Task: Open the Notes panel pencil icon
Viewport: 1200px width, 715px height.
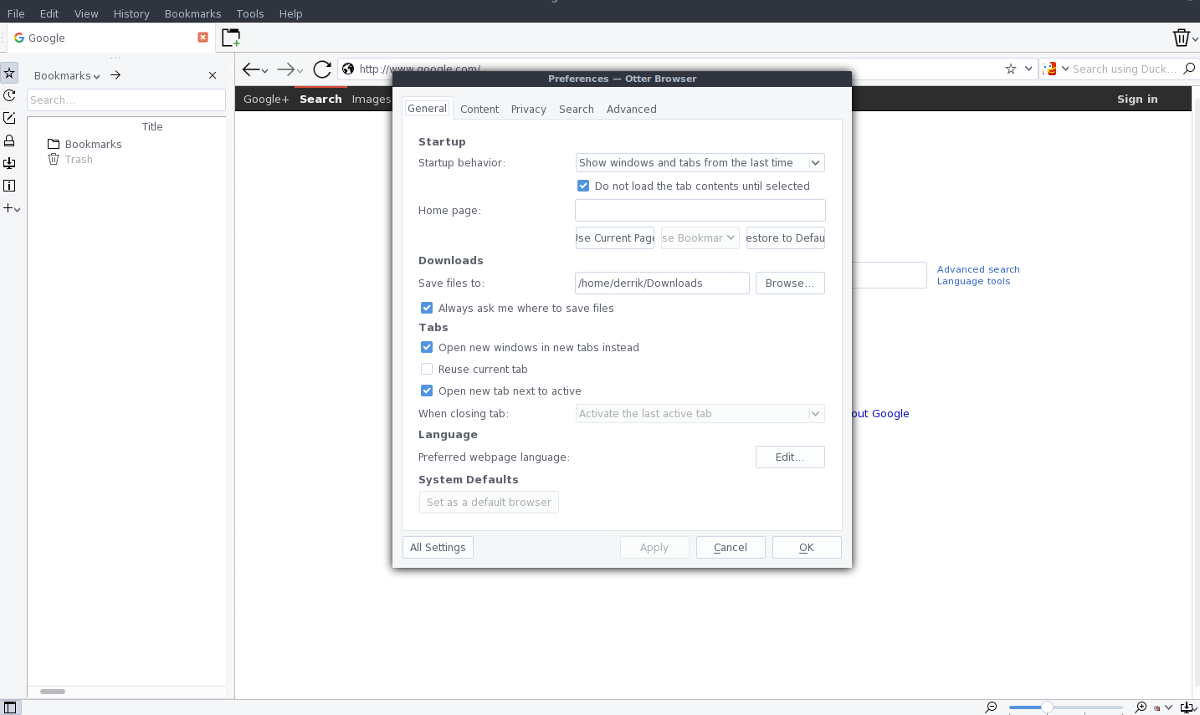Action: [10, 118]
